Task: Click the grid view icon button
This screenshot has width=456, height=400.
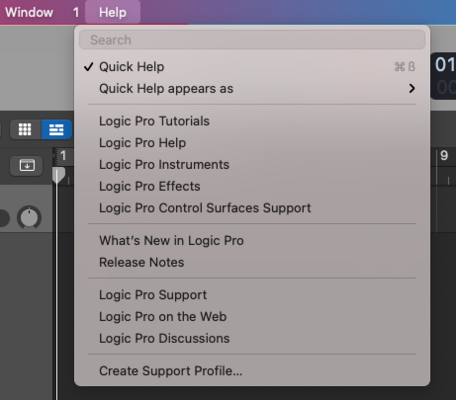Action: coord(25,129)
